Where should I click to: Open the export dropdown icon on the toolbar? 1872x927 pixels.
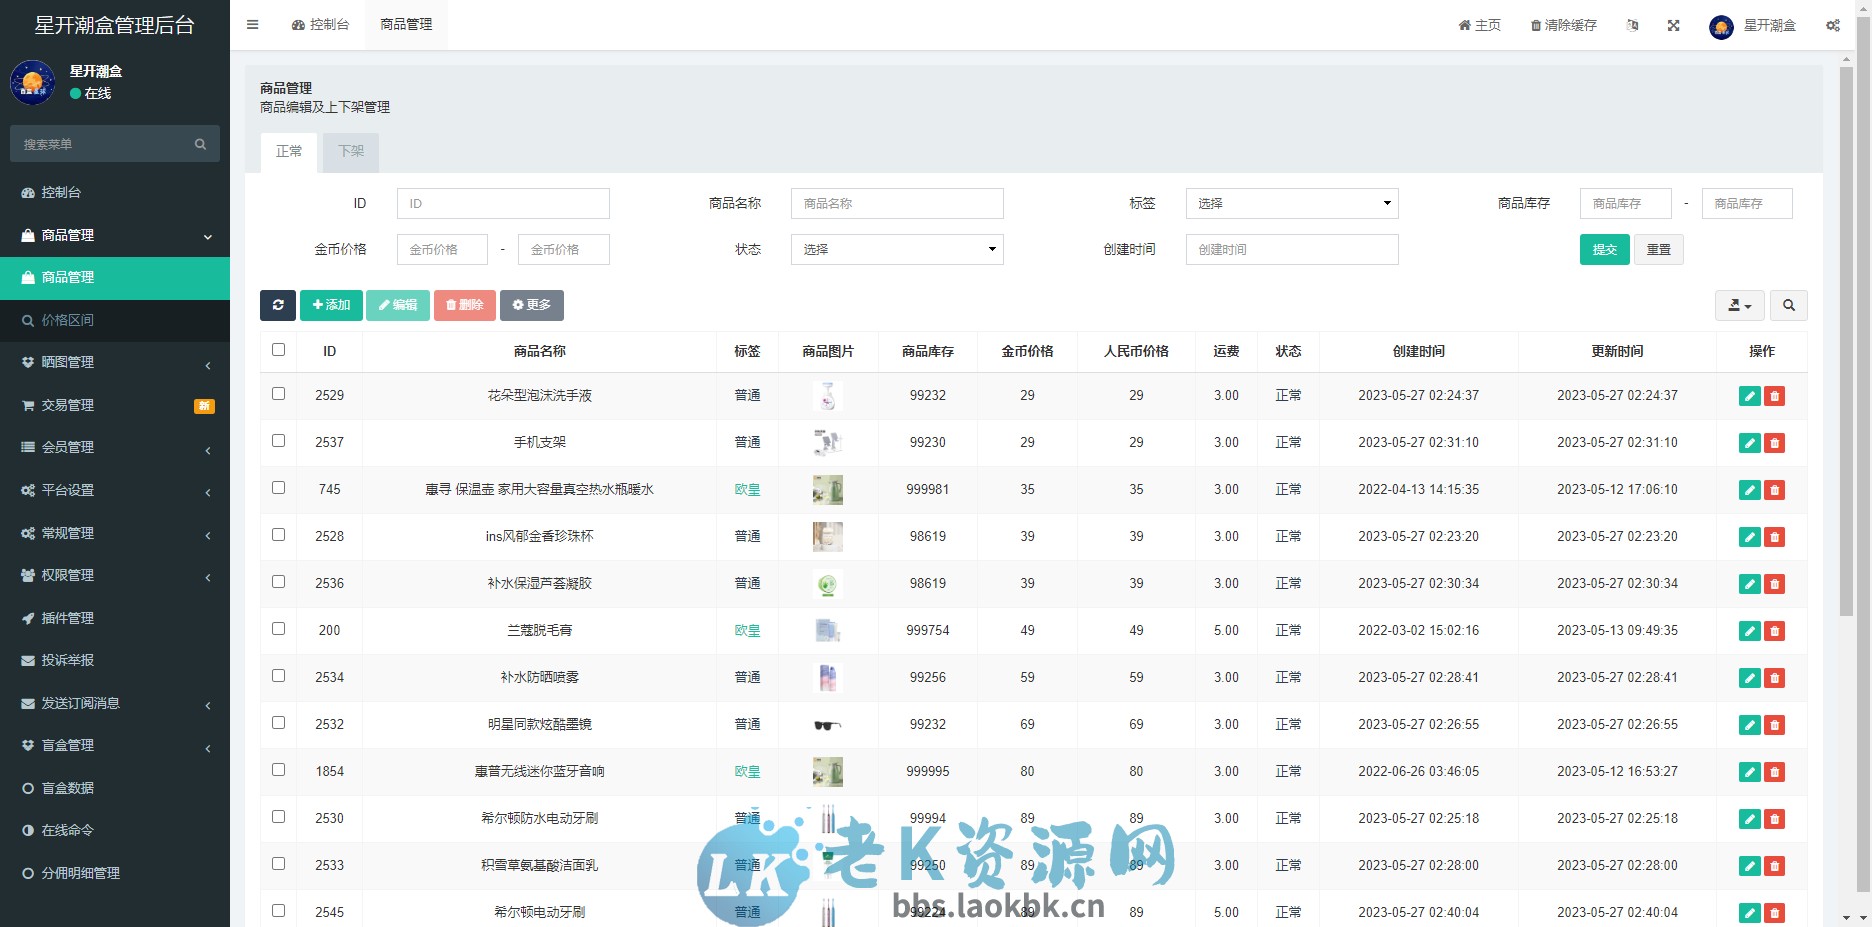(1739, 305)
